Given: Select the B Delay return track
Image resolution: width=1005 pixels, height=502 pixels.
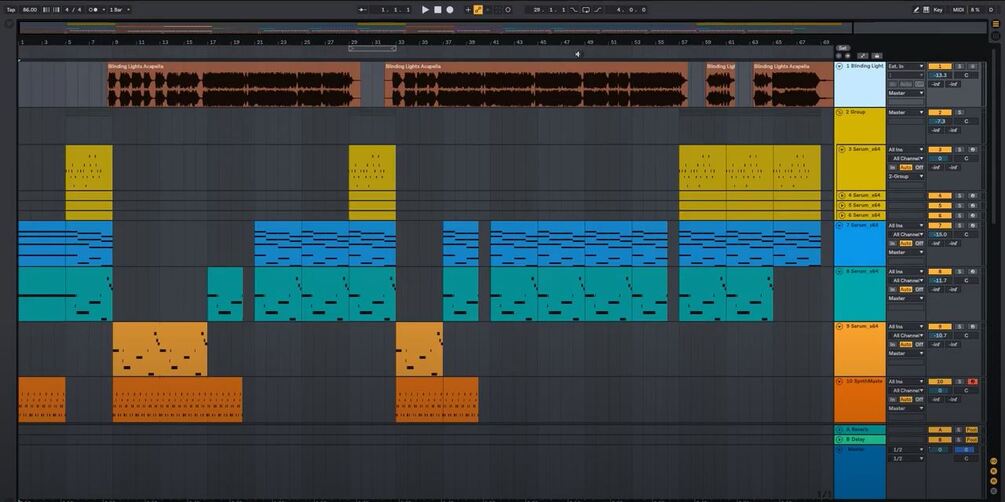Looking at the screenshot, I should [860, 440].
